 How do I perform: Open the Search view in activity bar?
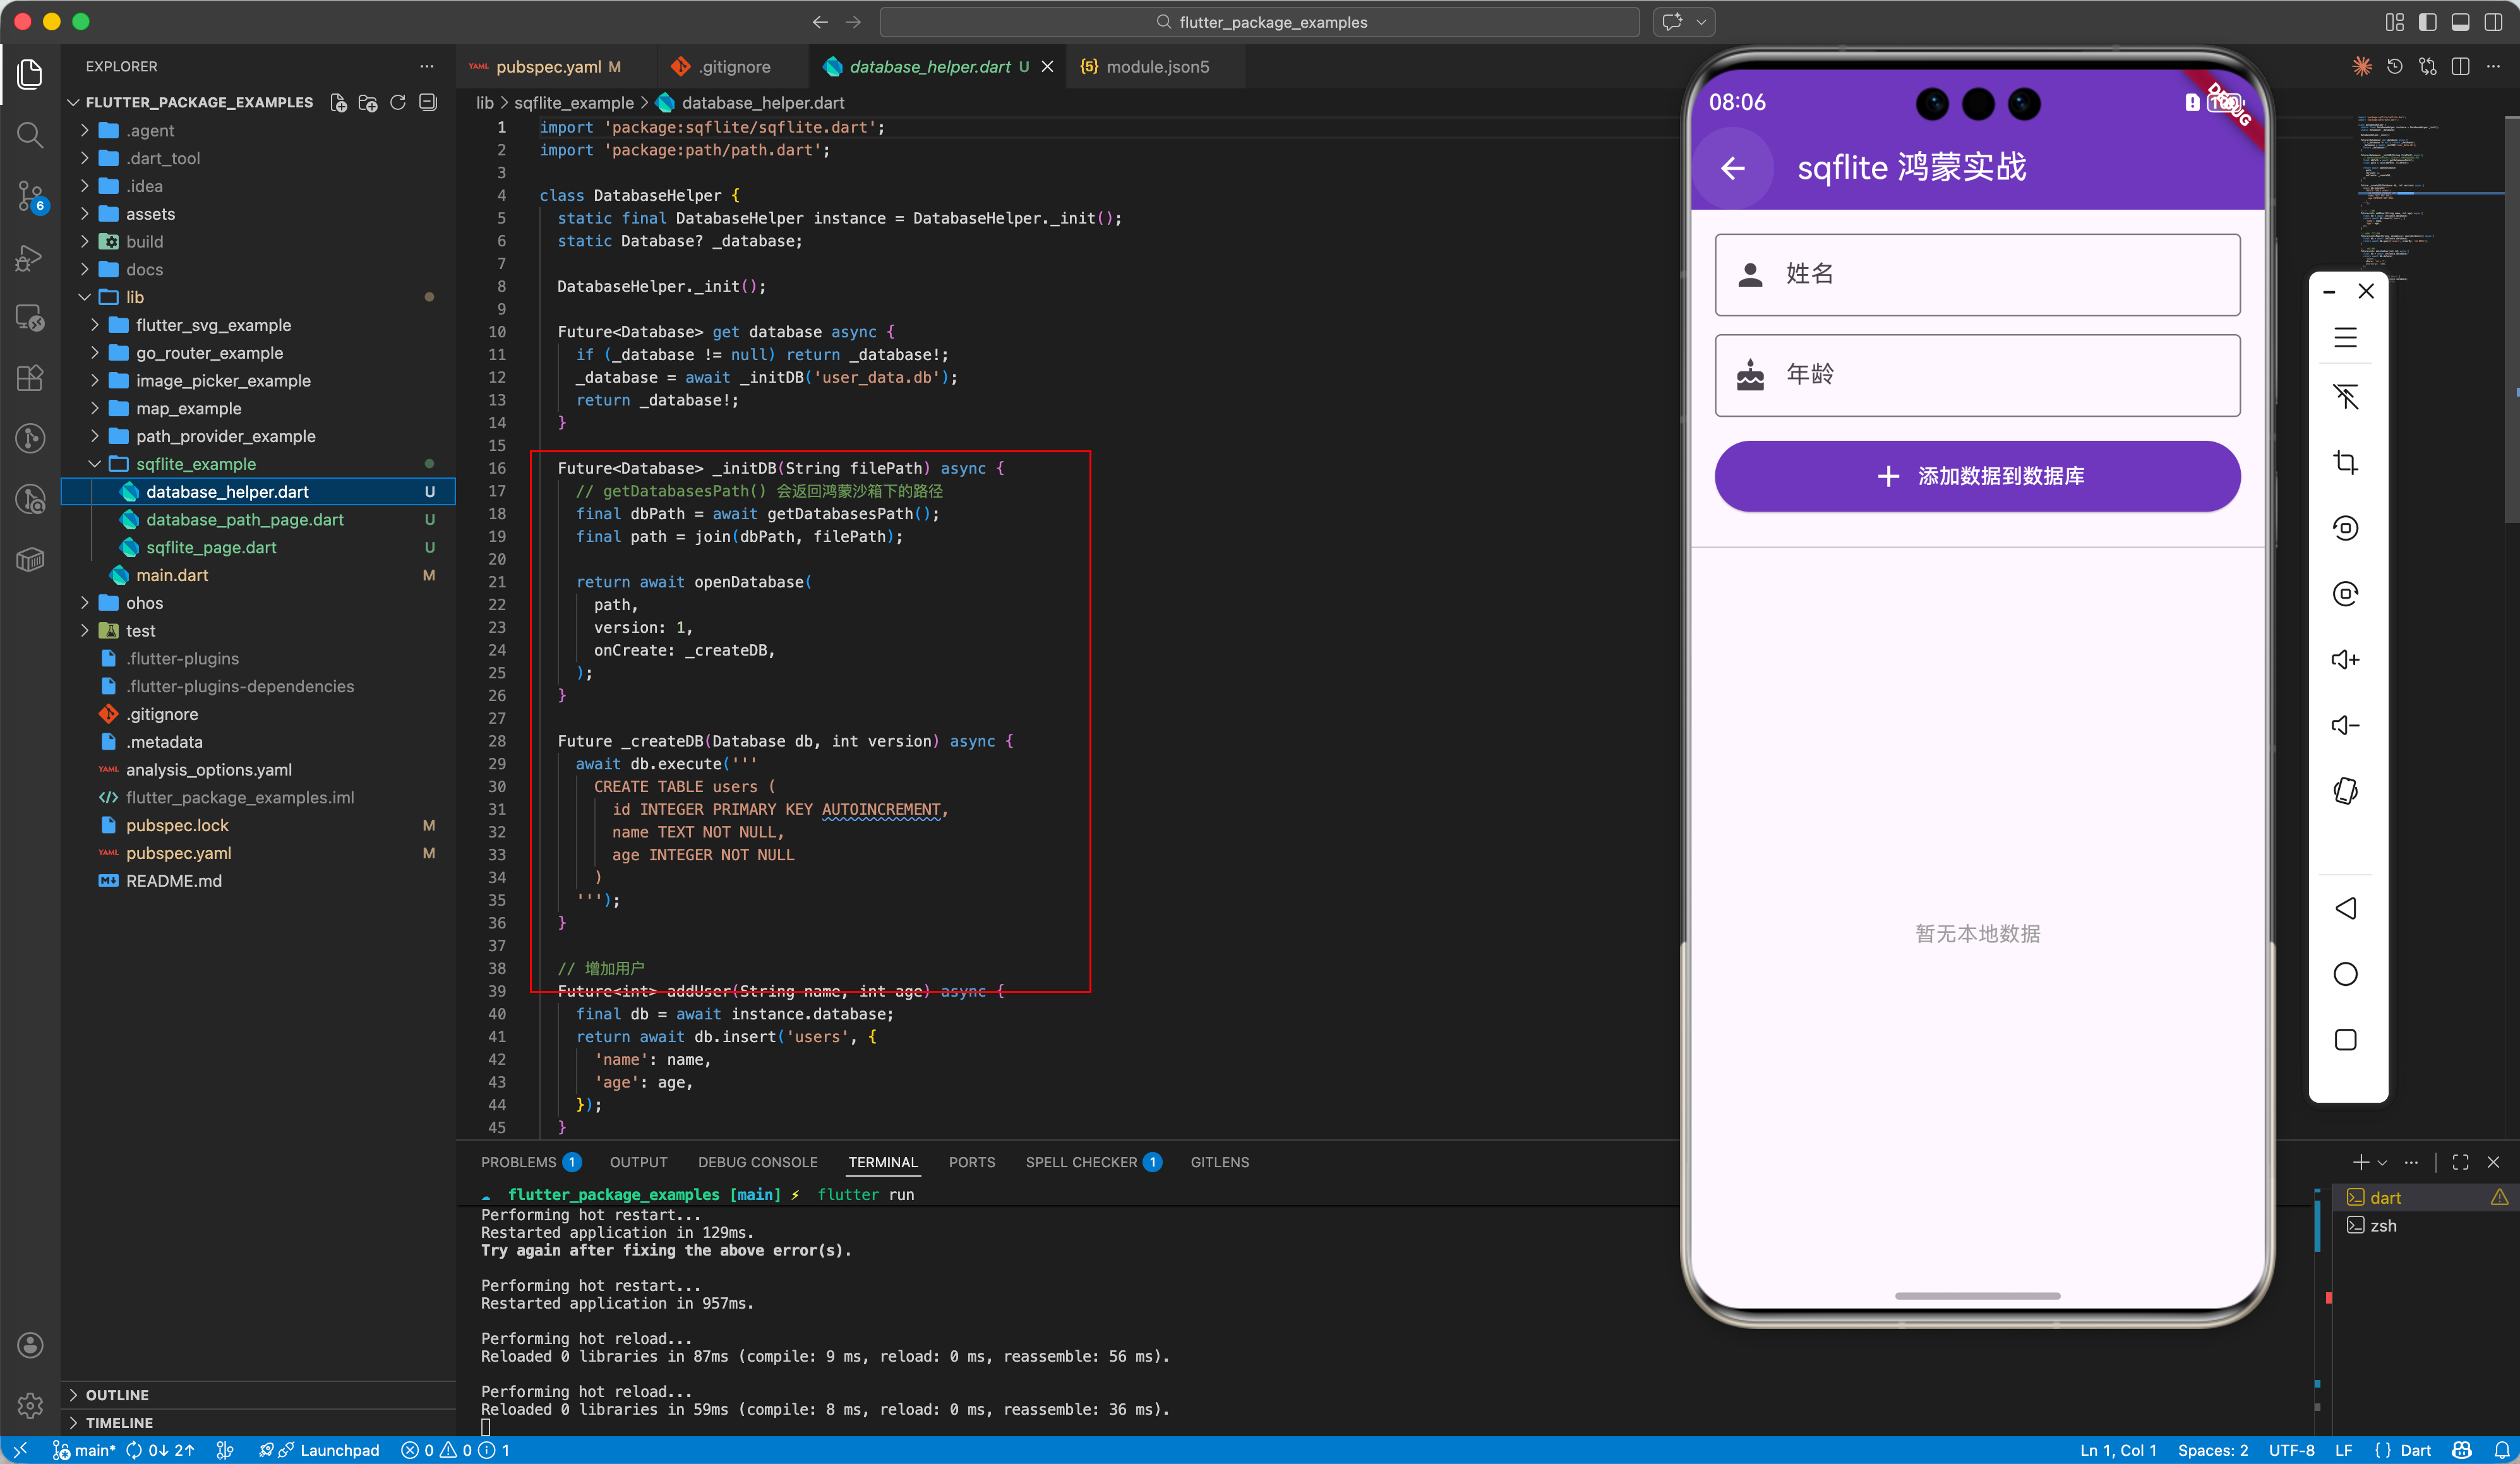pos(30,135)
